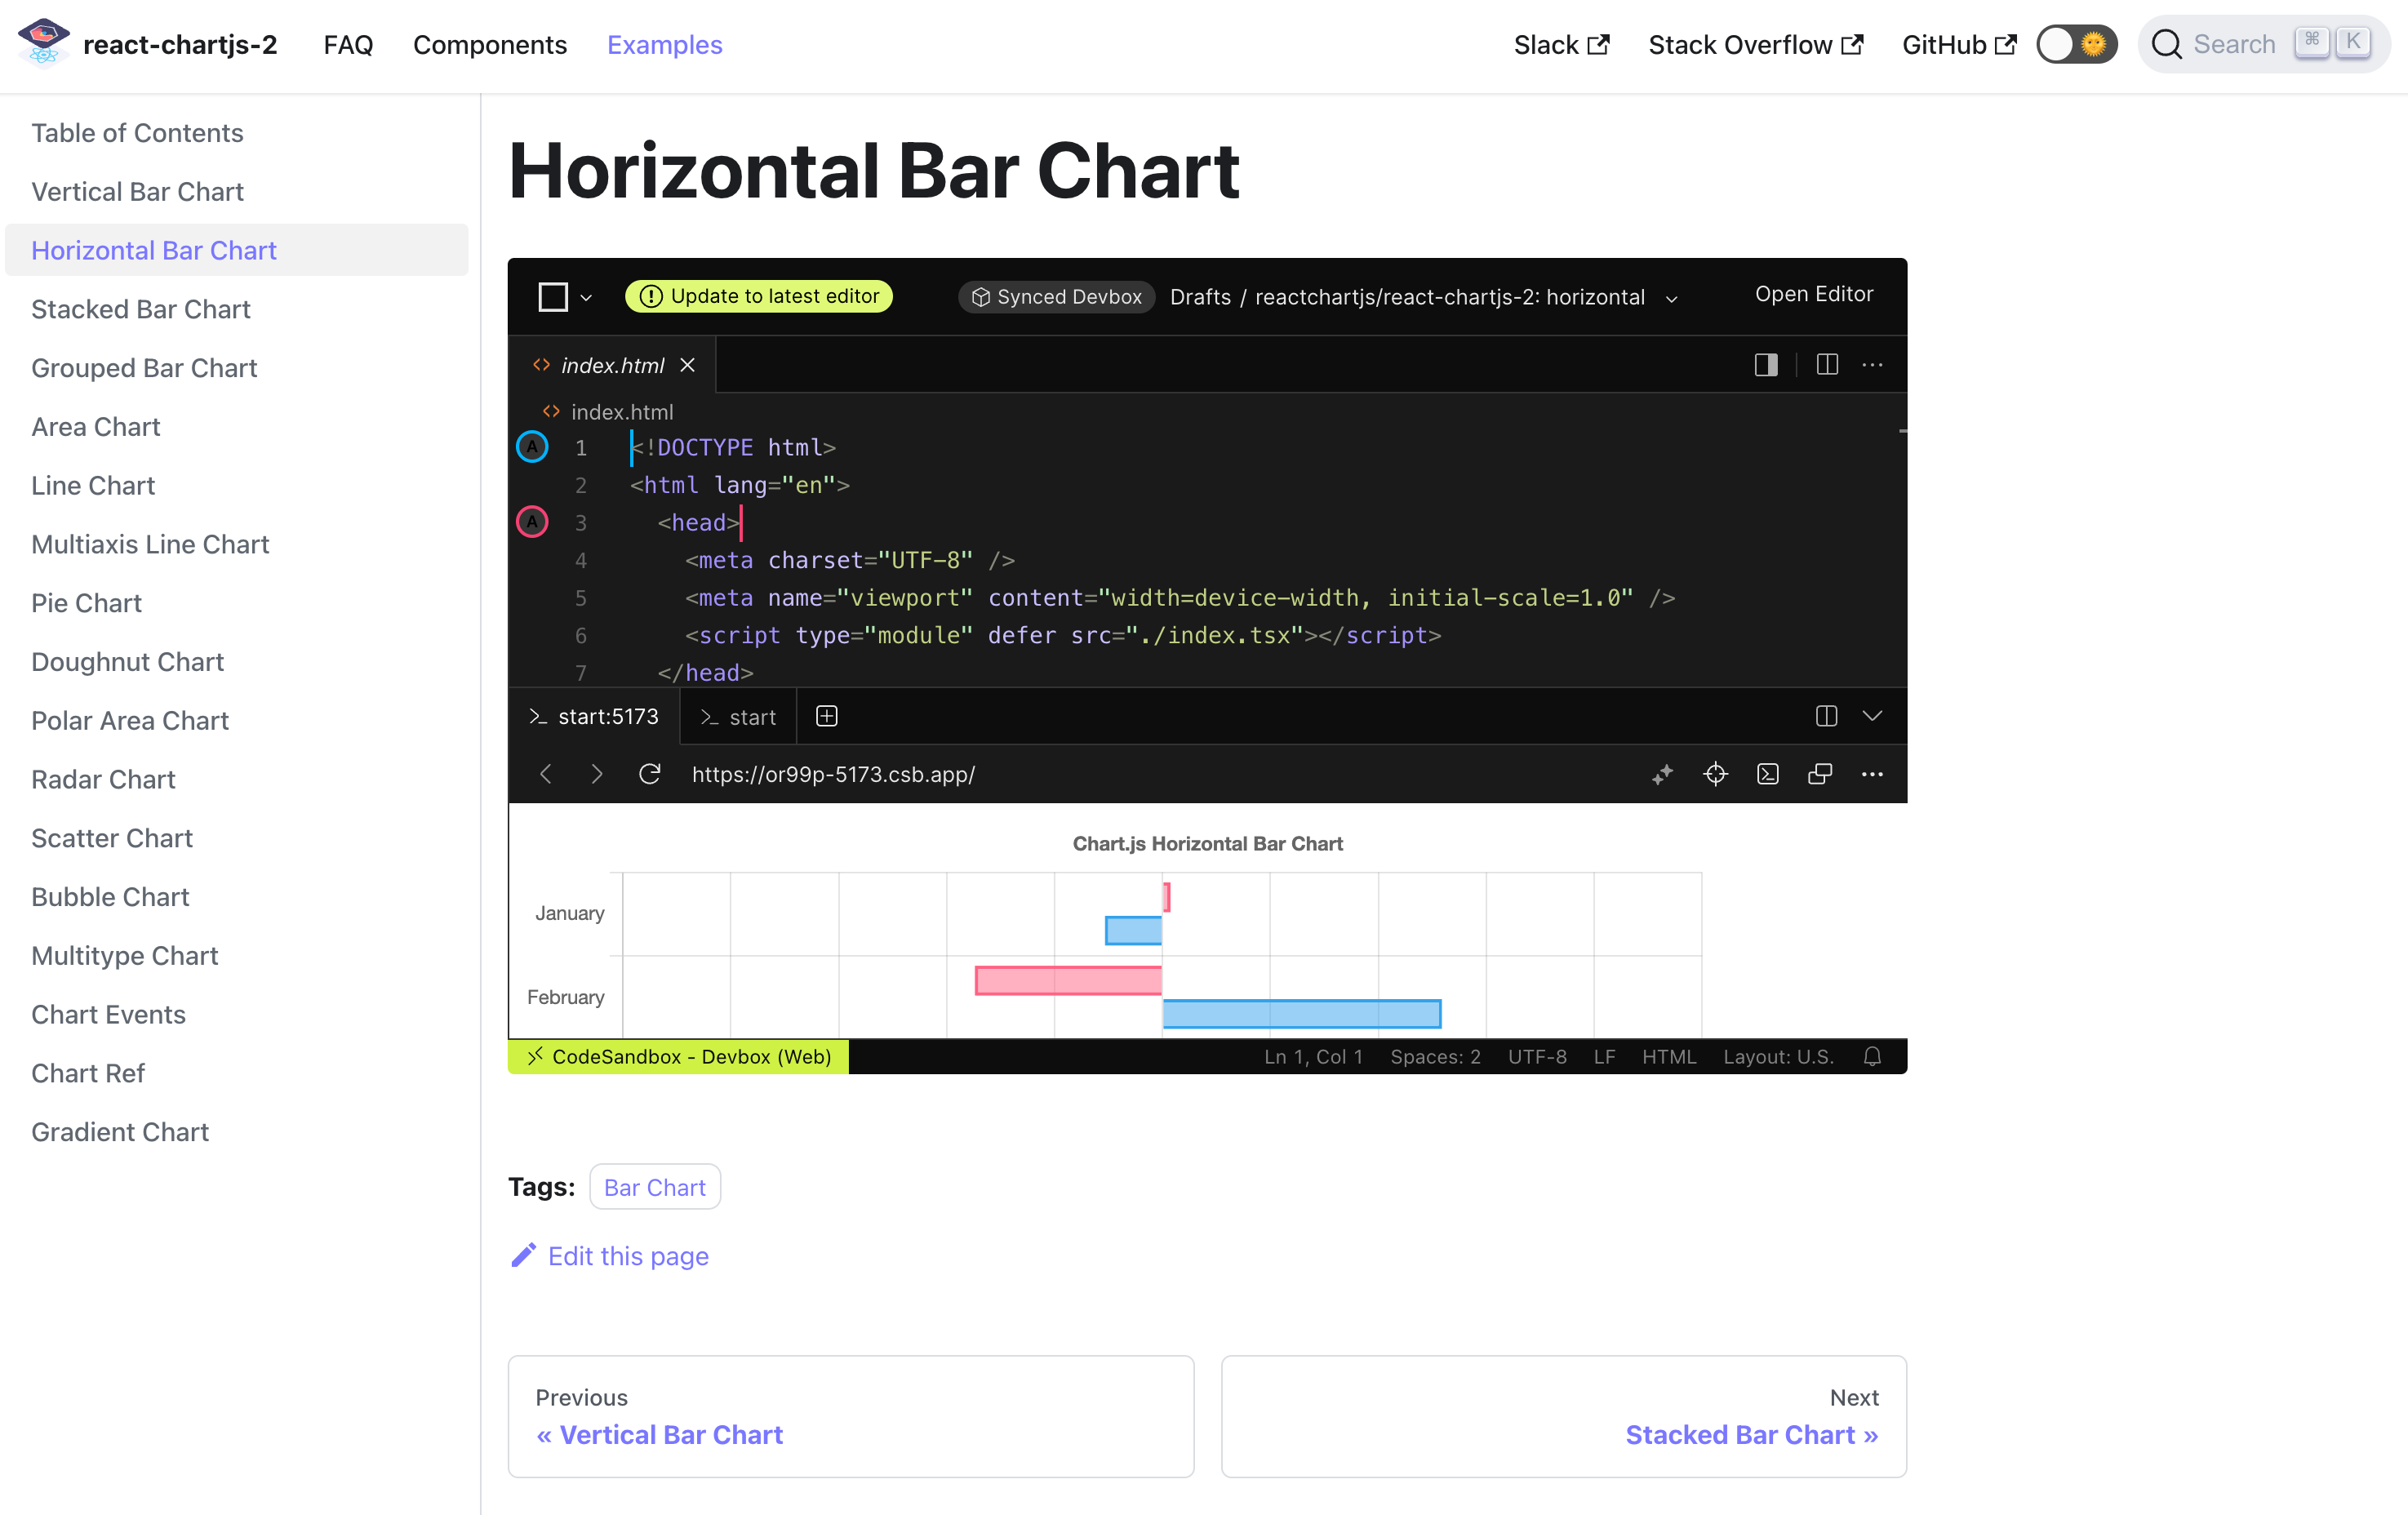Click the square sandbox menu checkbox icon
The height and width of the screenshot is (1515, 2408).
coord(553,297)
